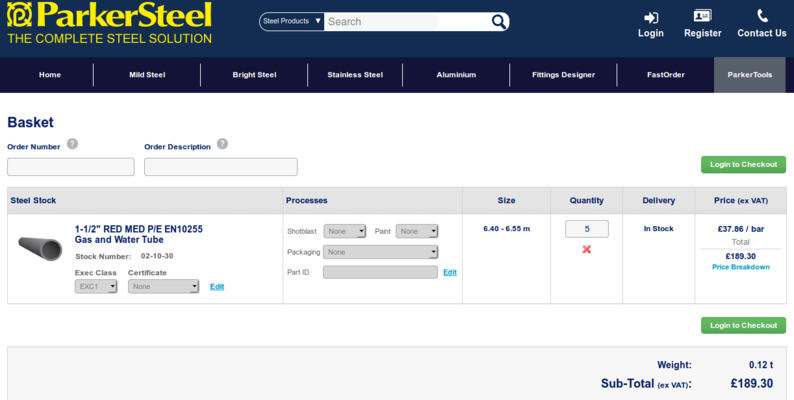Click the Contact Us text link
Image resolution: width=794 pixels, height=400 pixels.
(x=762, y=33)
